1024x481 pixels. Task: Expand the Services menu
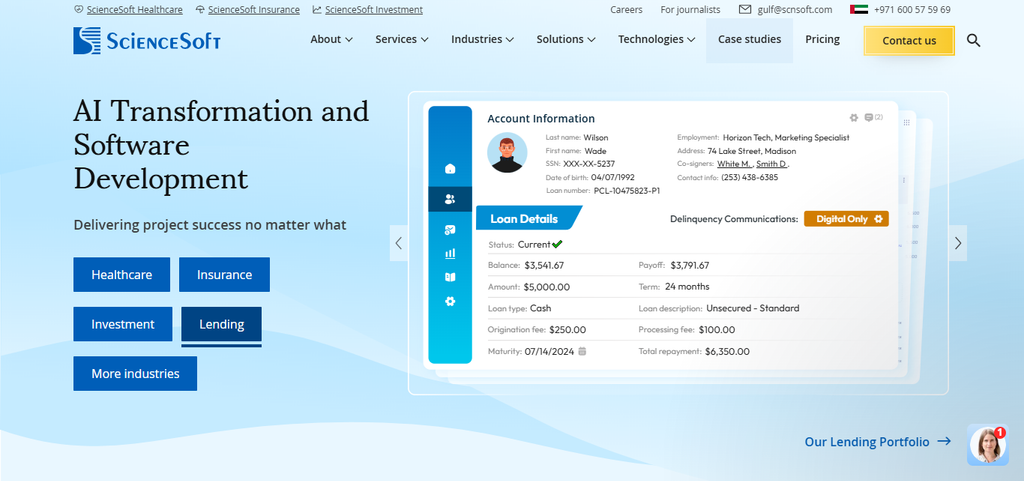click(x=402, y=39)
